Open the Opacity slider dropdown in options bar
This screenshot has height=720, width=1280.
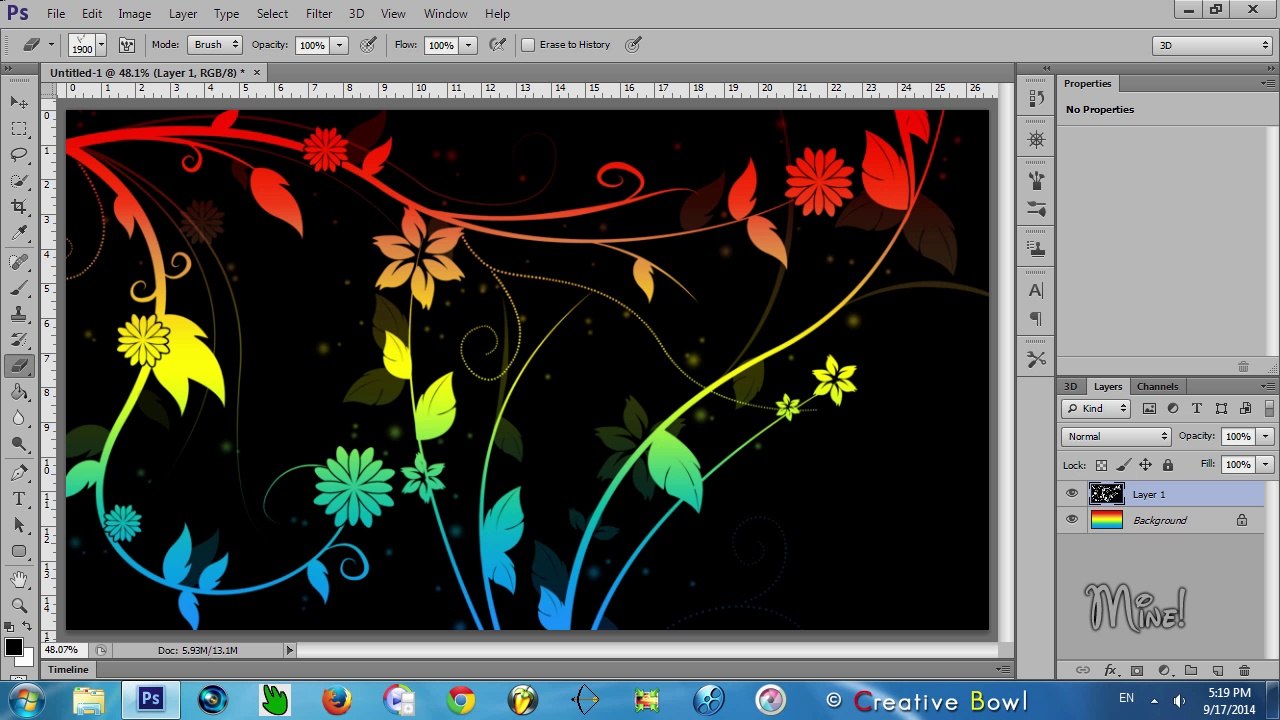click(x=339, y=45)
